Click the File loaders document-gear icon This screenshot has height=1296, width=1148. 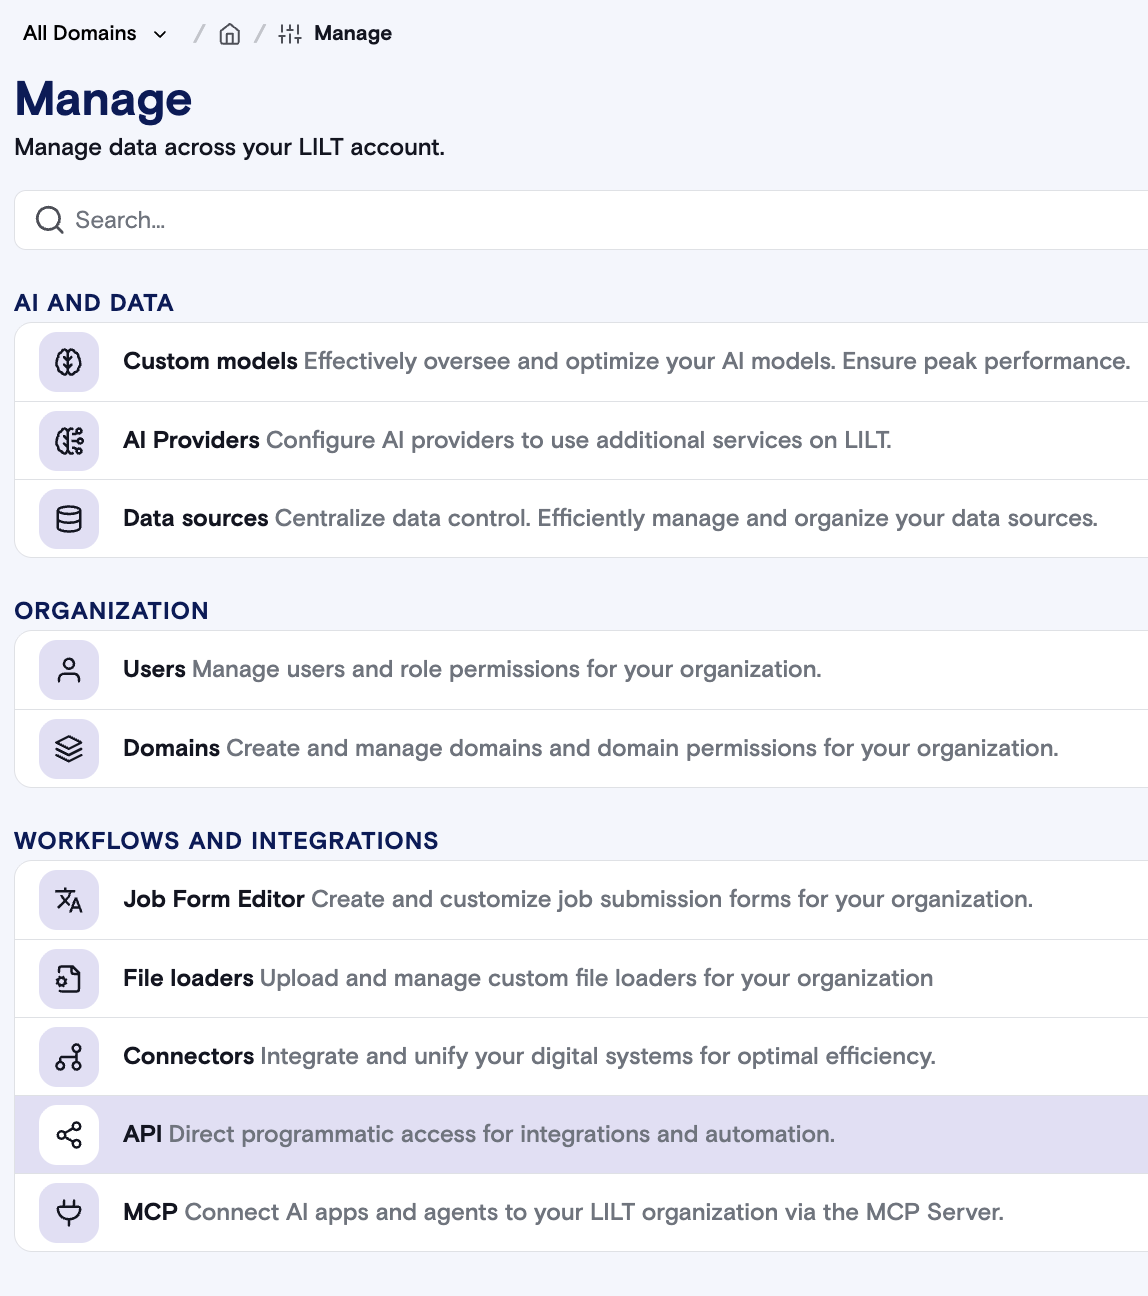69,979
